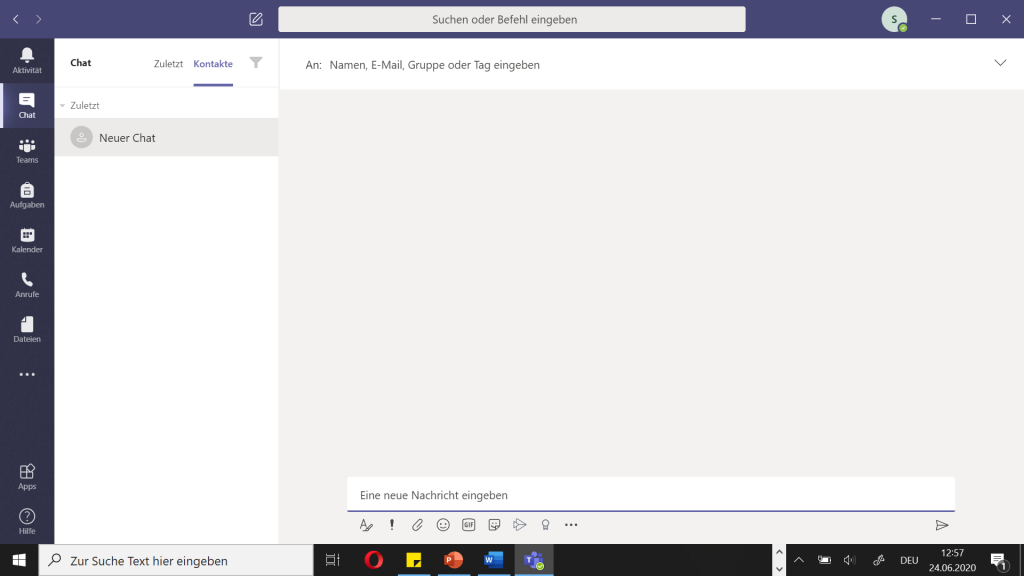The width and height of the screenshot is (1024, 576).
Task: Open the chat filter funnel icon
Action: click(256, 63)
